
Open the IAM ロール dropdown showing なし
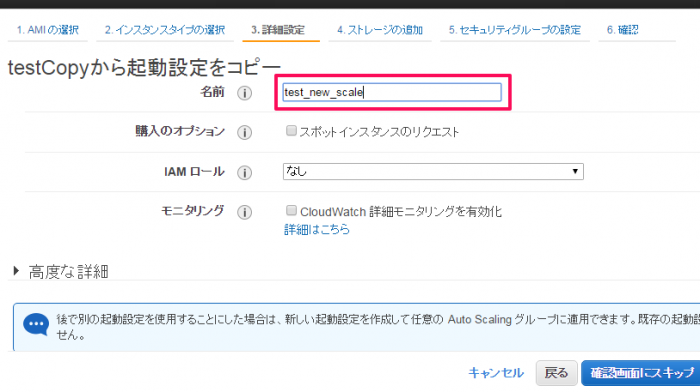click(433, 171)
